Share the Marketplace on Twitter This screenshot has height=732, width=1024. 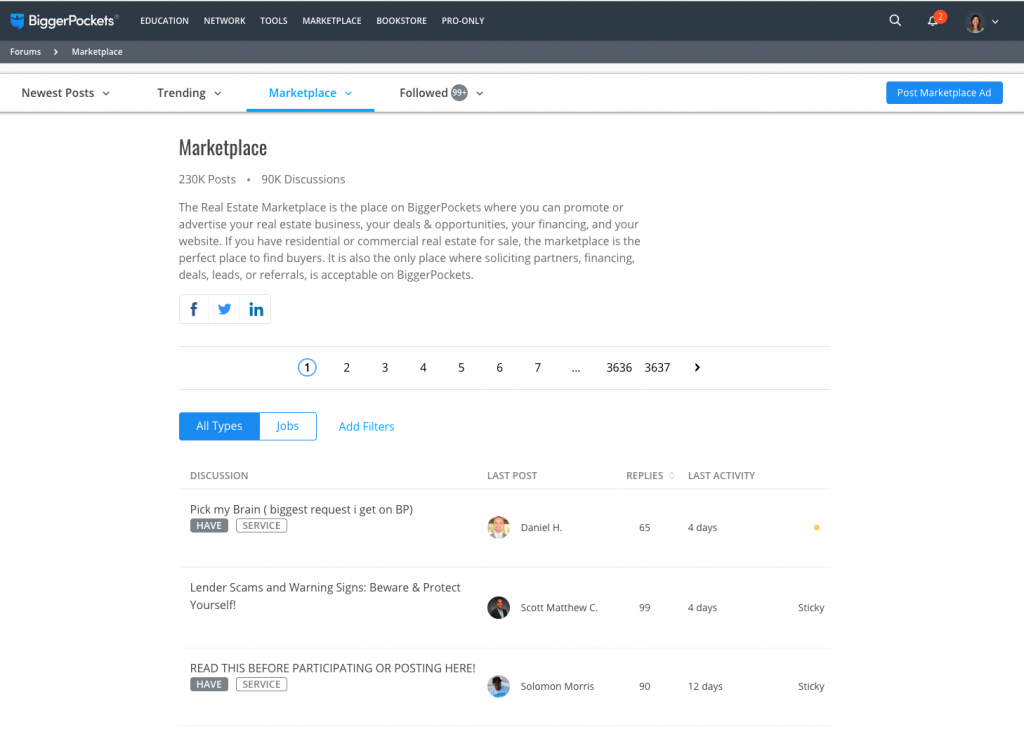point(225,309)
